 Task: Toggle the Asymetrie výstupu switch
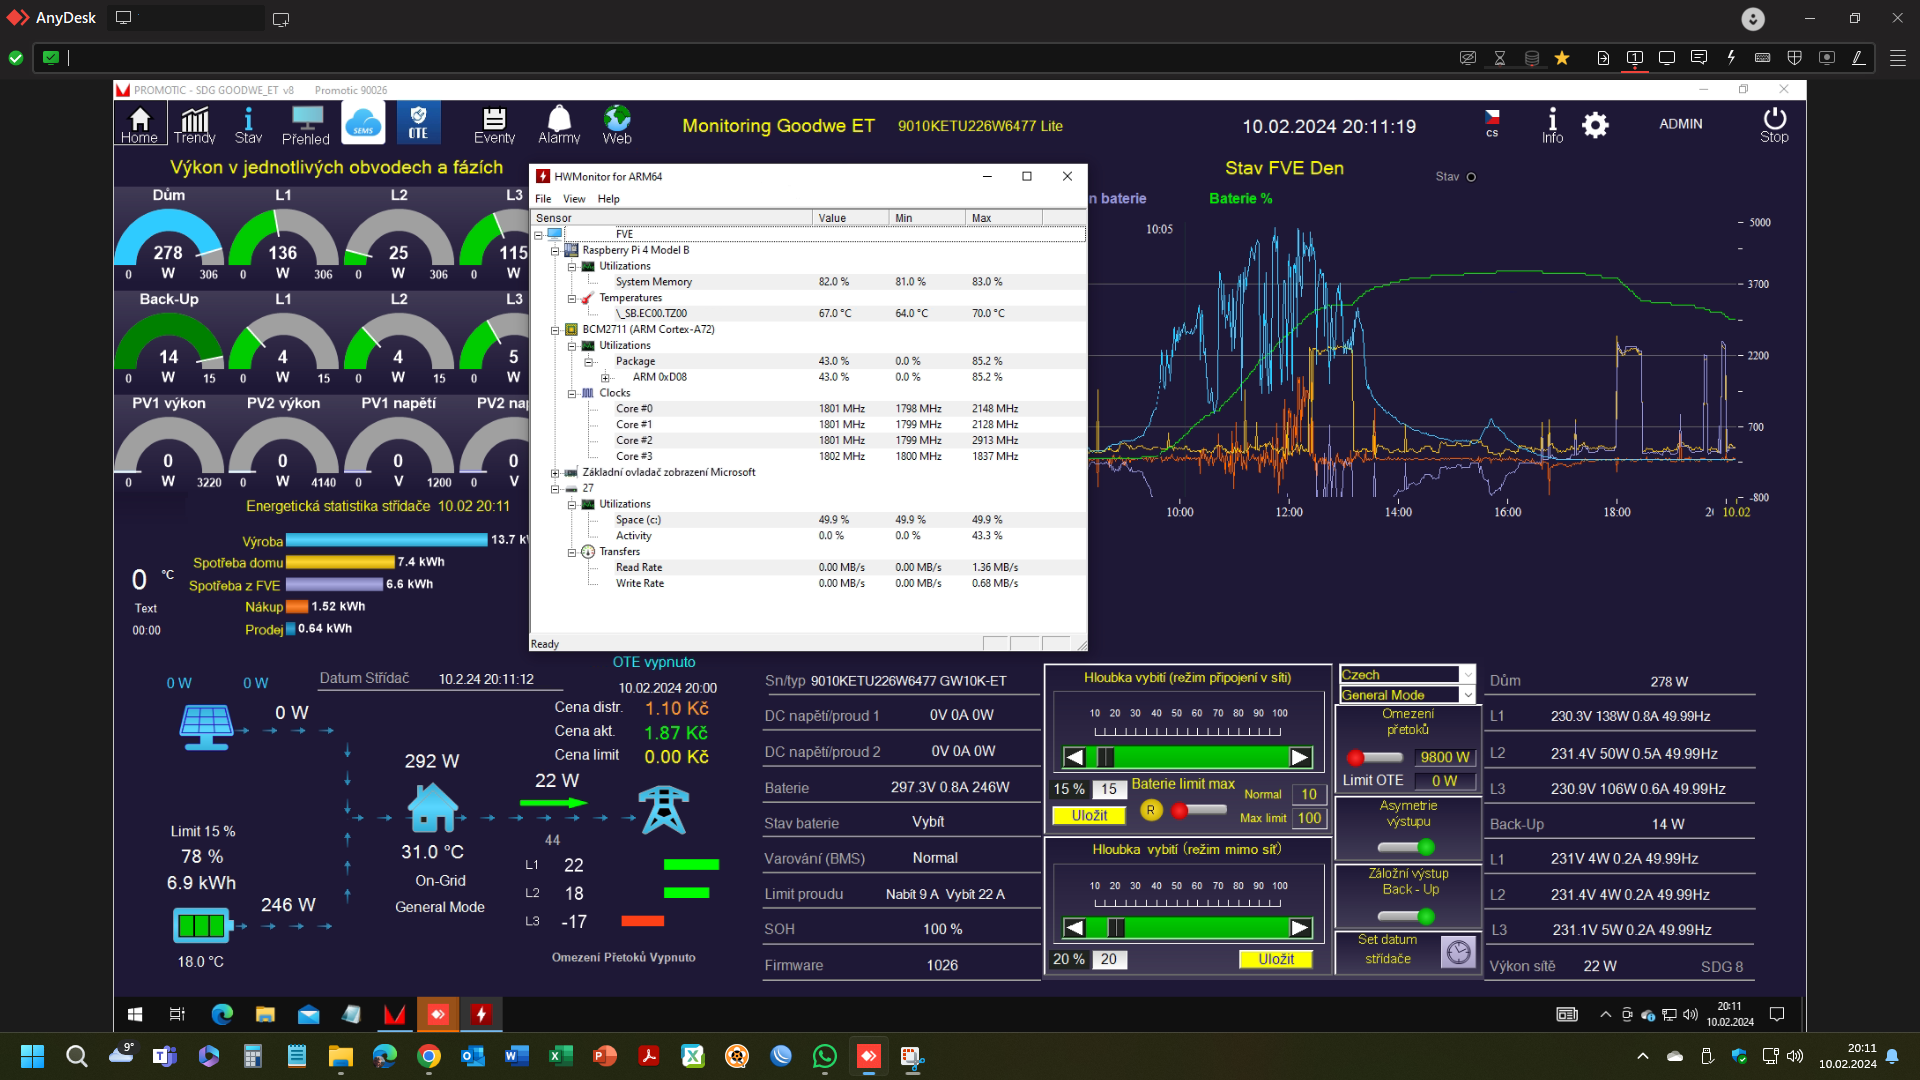coord(1407,847)
